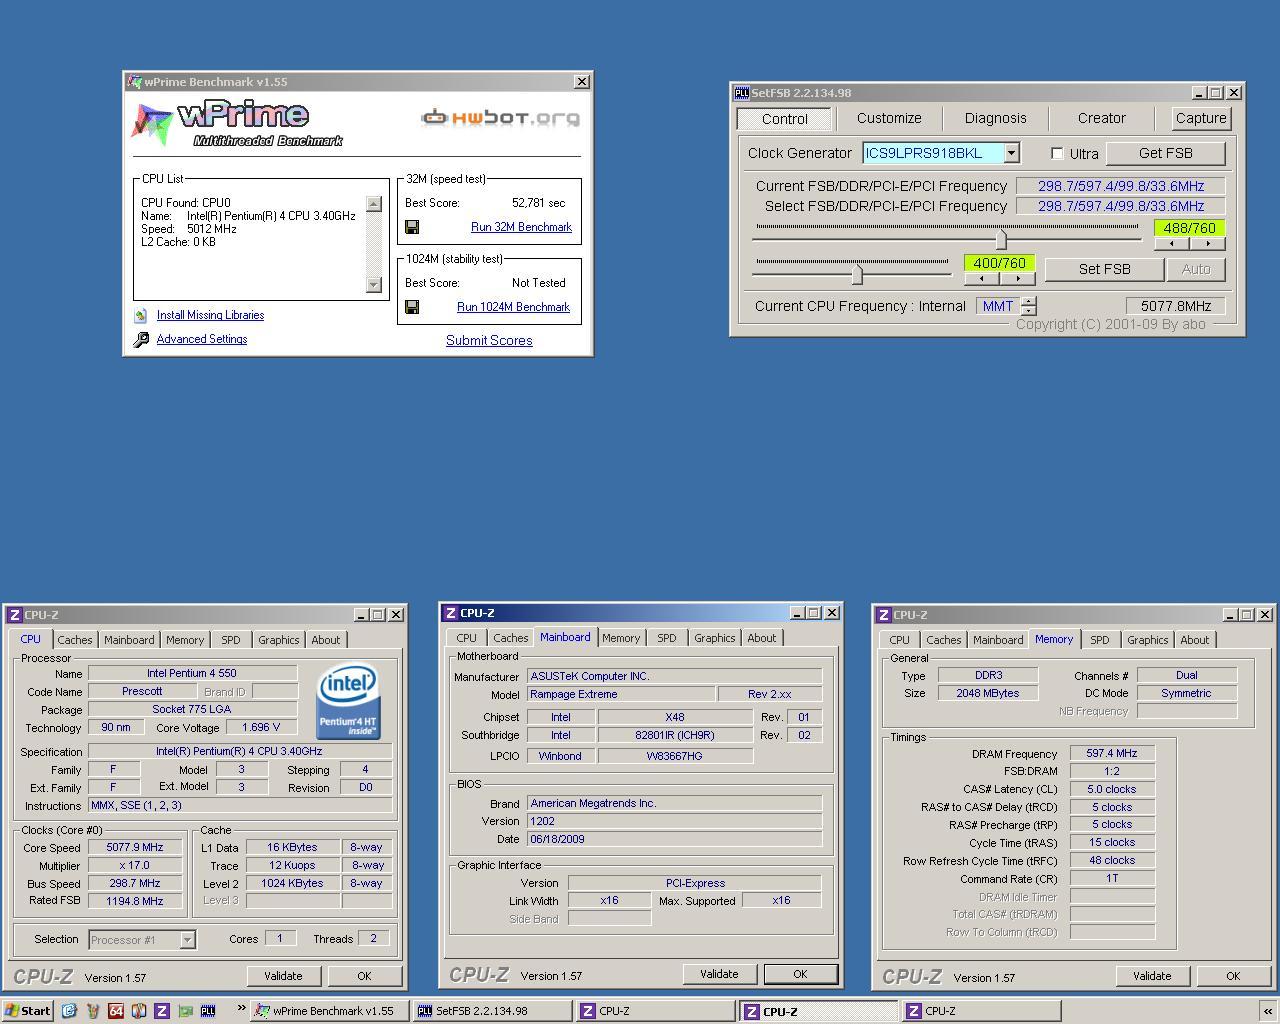This screenshot has height=1024, width=1280.
Task: Click the DRAM Frequency 597.4 MHz value
Action: tap(1112, 754)
